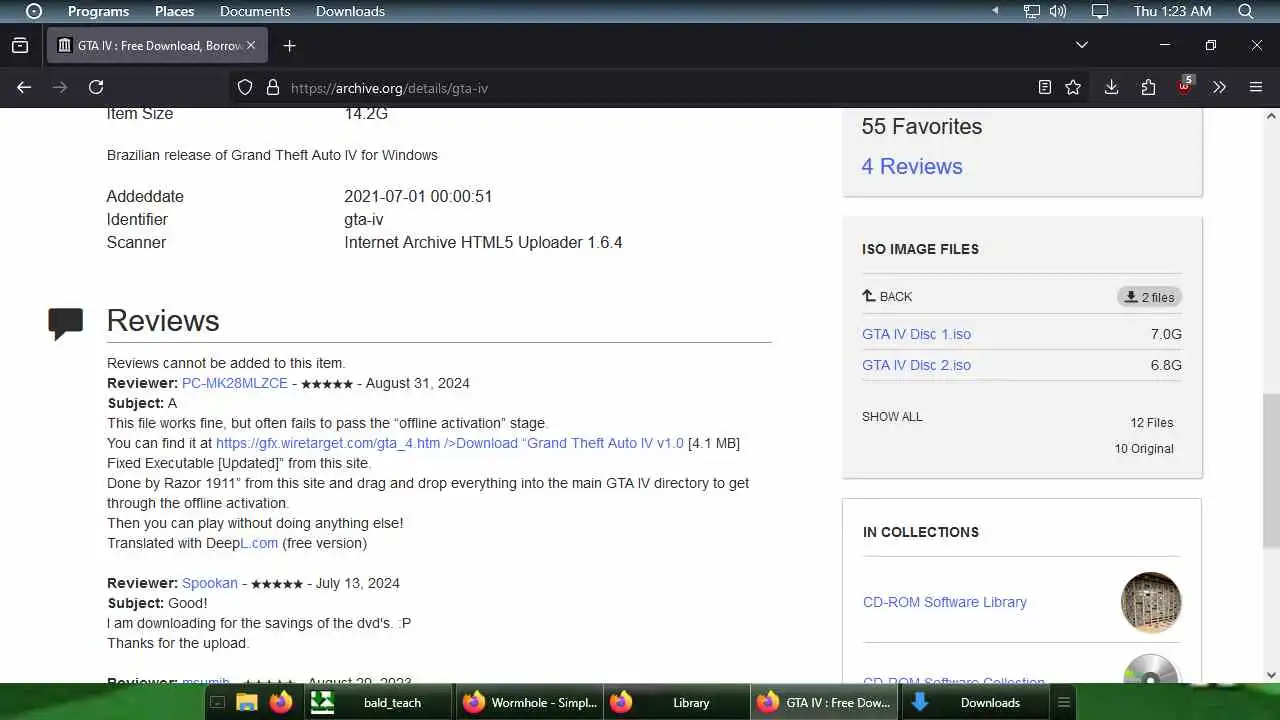Image resolution: width=1280 pixels, height=720 pixels.
Task: Open the Places menu
Action: click(x=174, y=11)
